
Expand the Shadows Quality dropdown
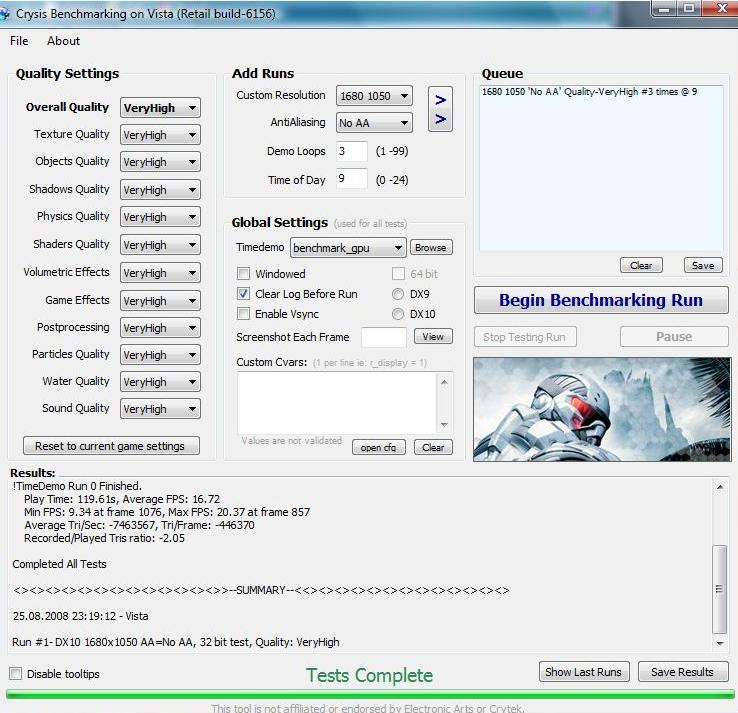pyautogui.click(x=160, y=190)
